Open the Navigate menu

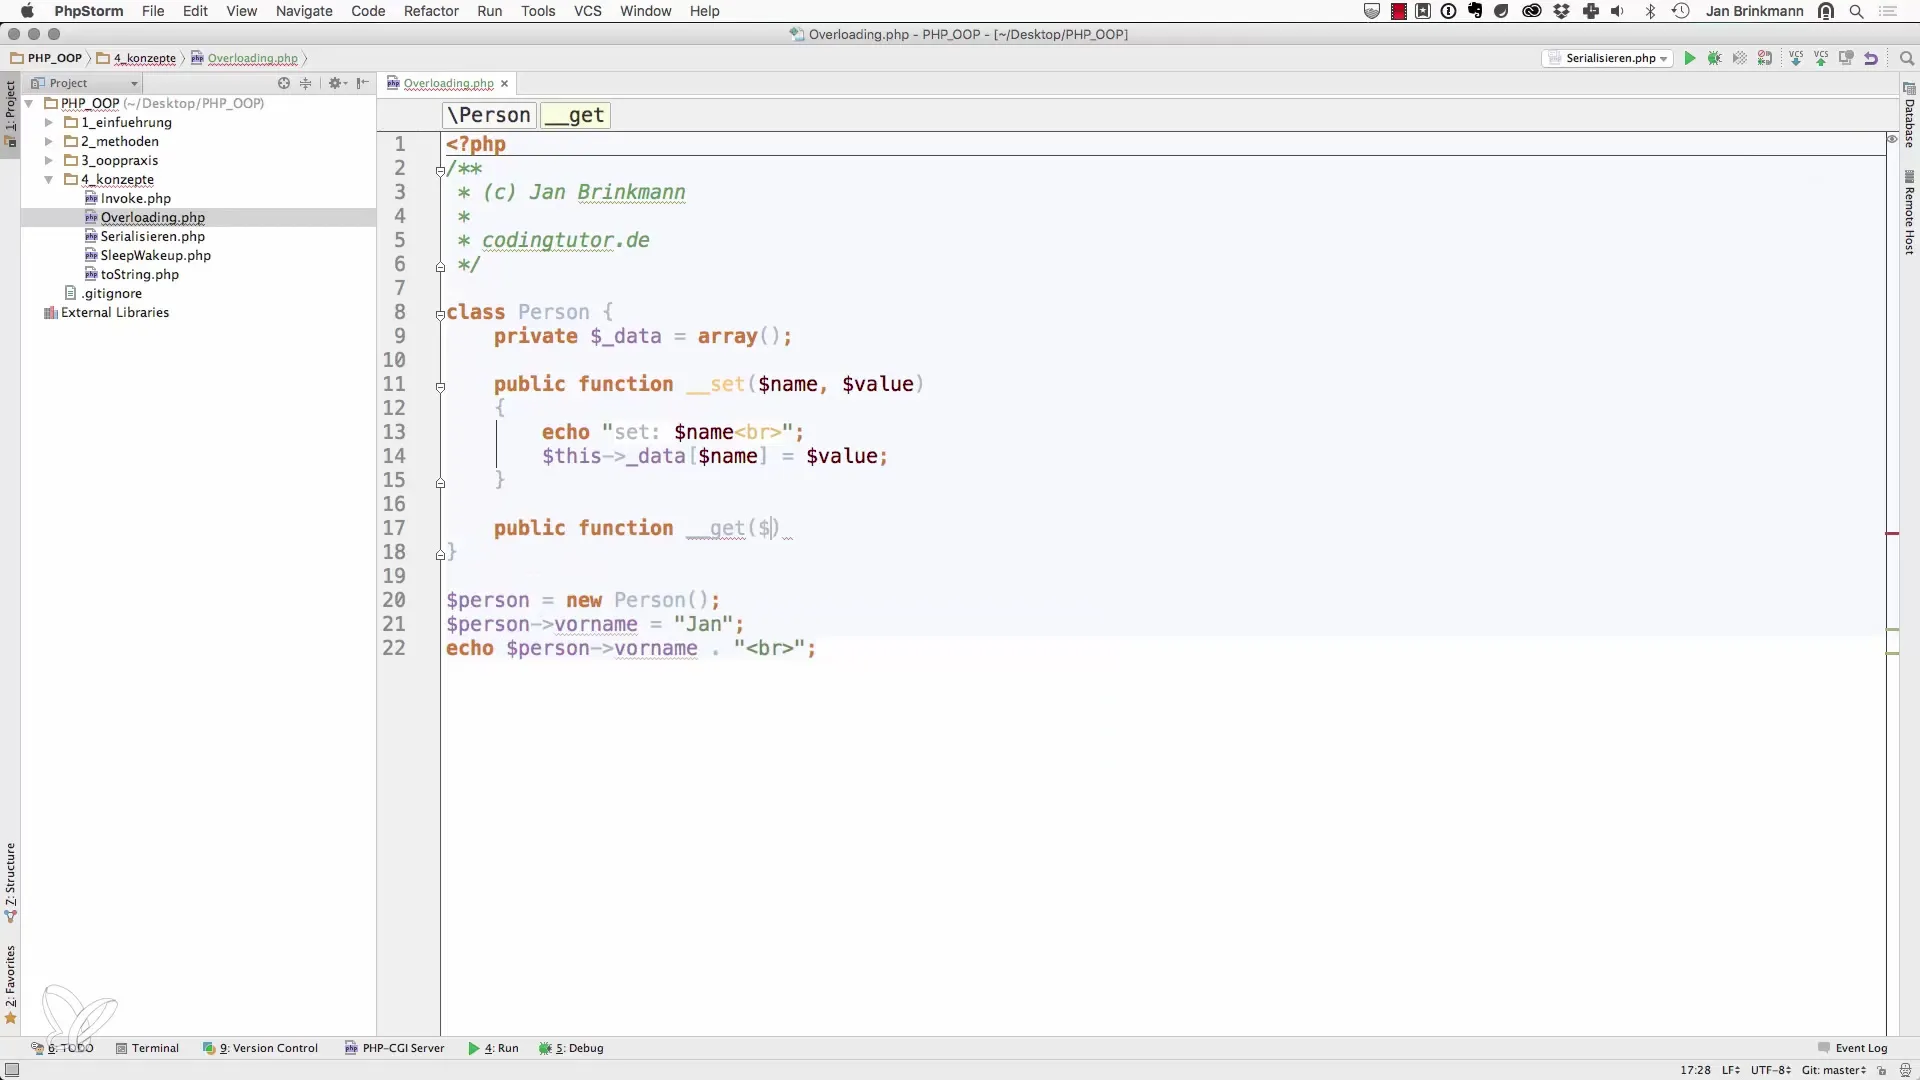pos(304,11)
